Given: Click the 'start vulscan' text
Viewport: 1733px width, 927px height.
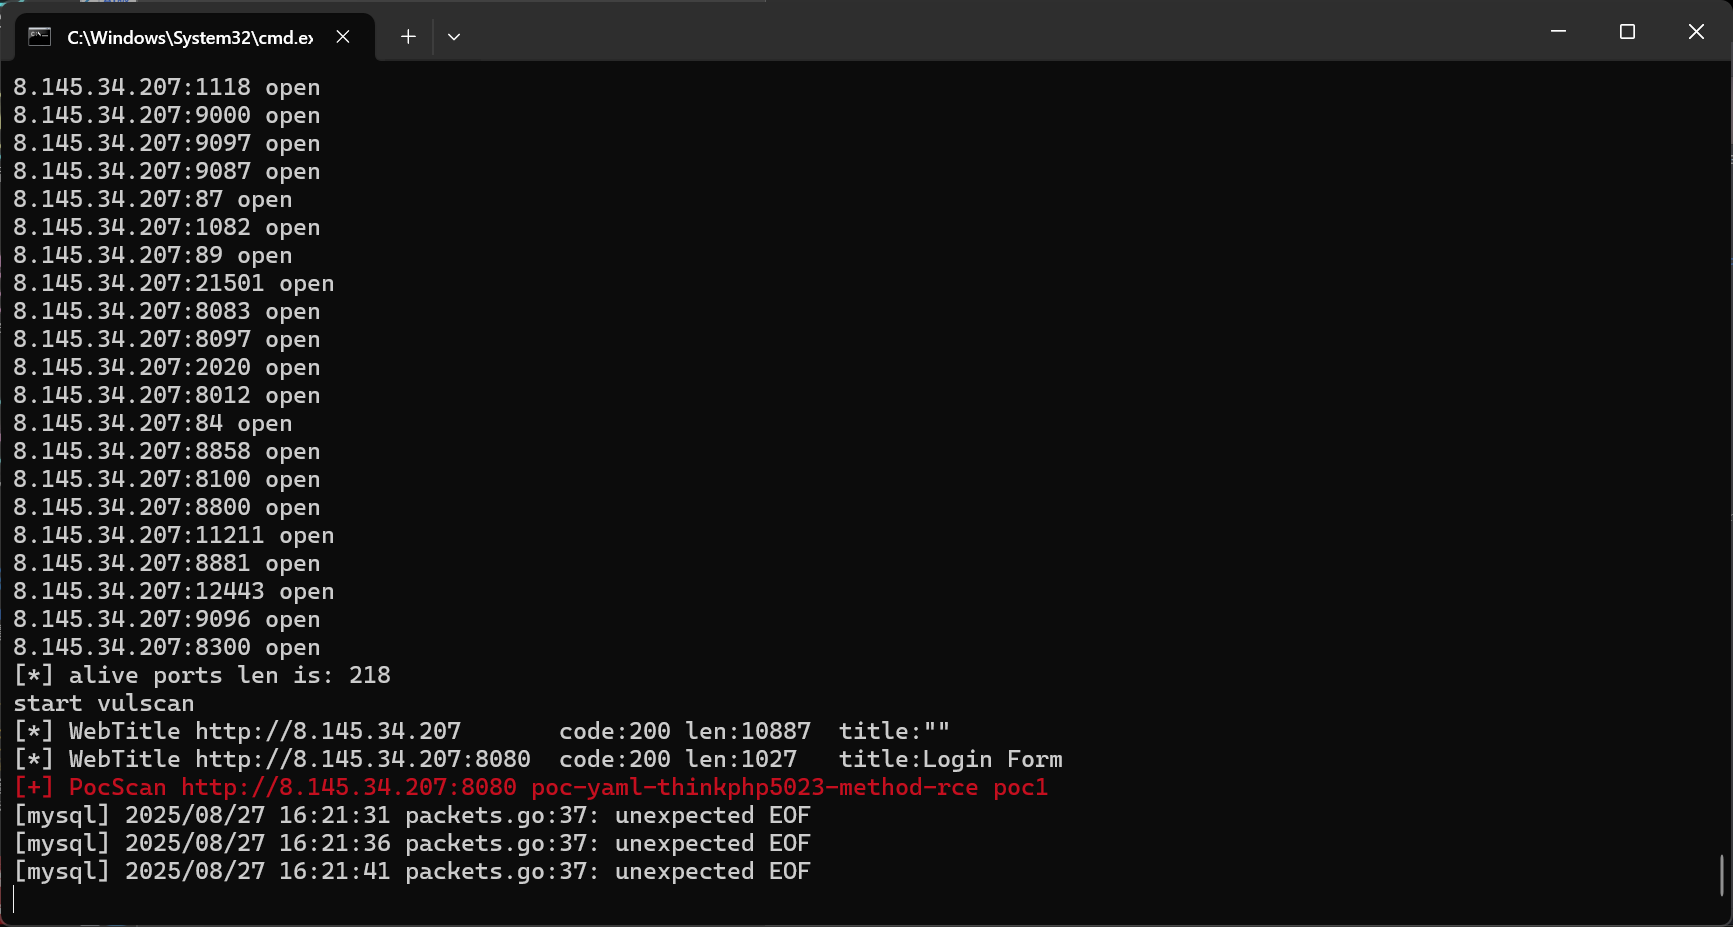Looking at the screenshot, I should (x=104, y=703).
